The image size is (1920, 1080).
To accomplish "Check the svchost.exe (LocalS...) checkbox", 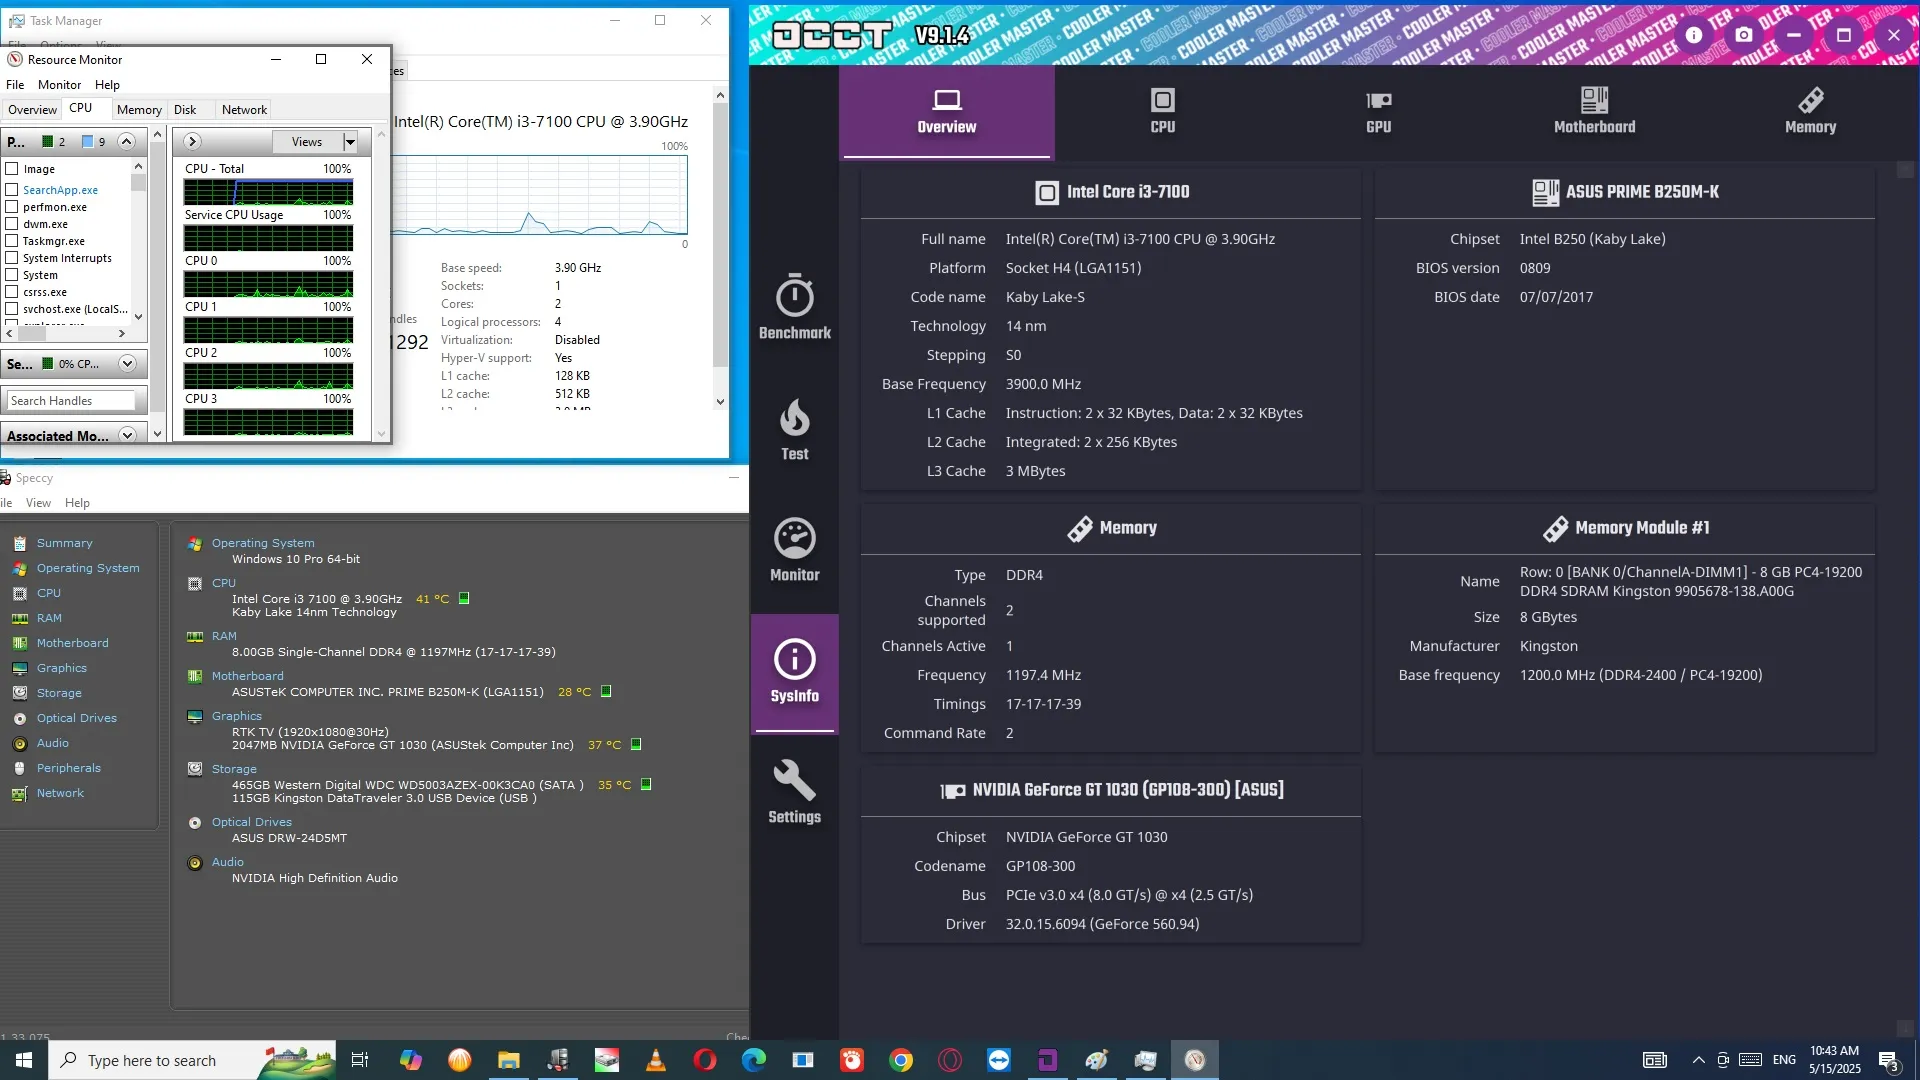I will (12, 309).
